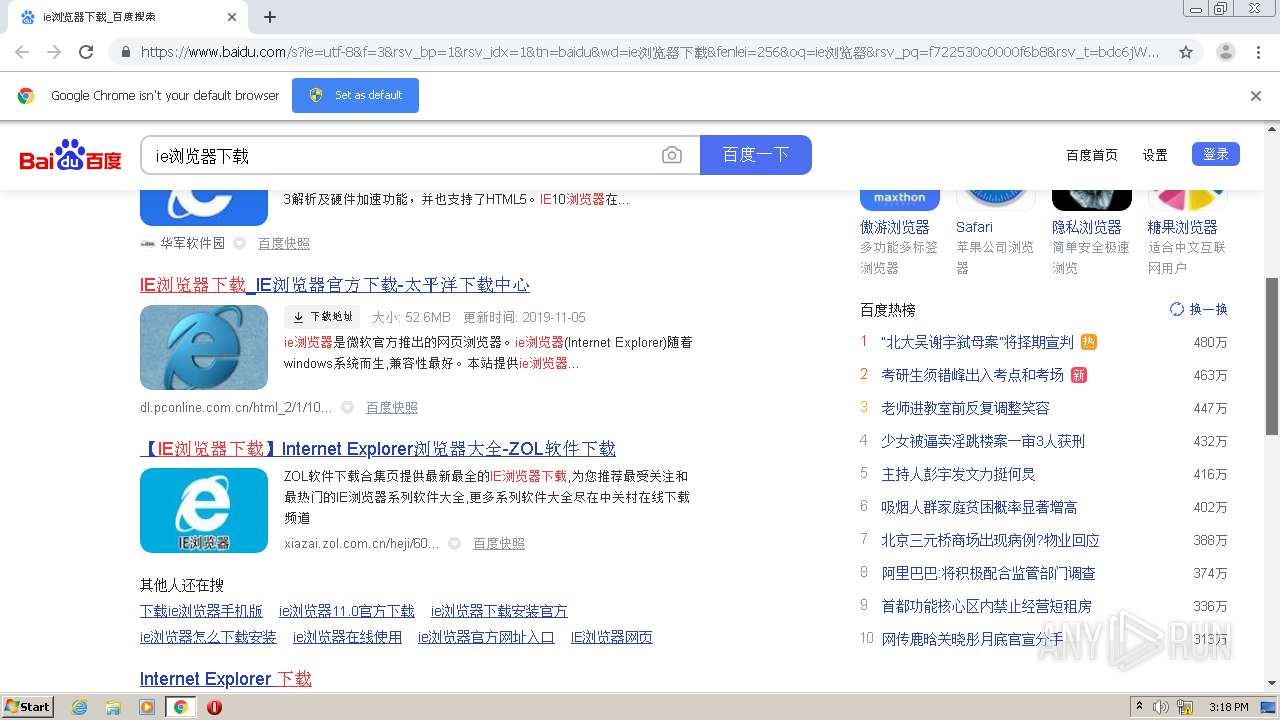
Task: Open hot topic 老师进教室前反复调整笑容
Action: [x=965, y=408]
